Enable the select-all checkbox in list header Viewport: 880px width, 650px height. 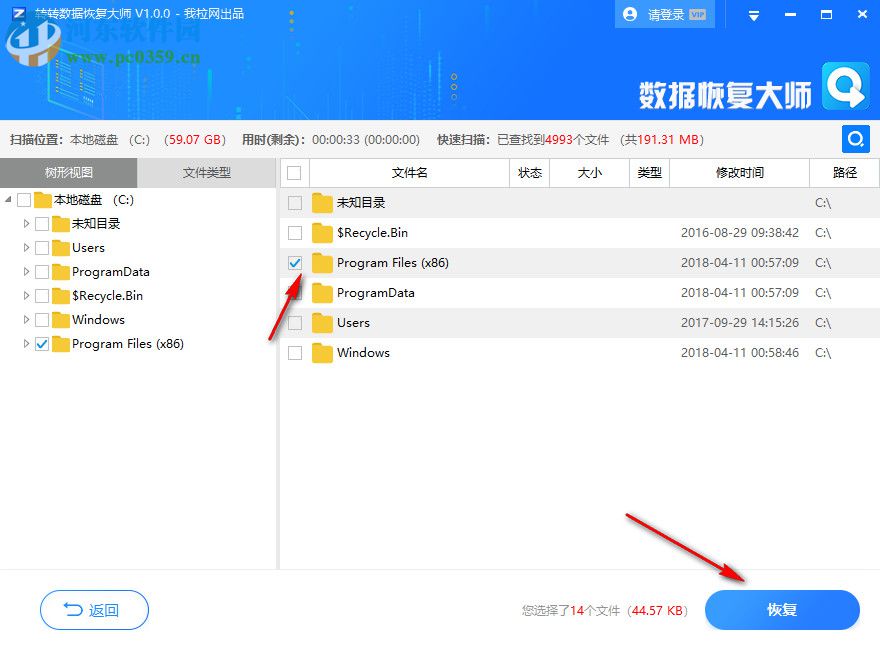294,172
